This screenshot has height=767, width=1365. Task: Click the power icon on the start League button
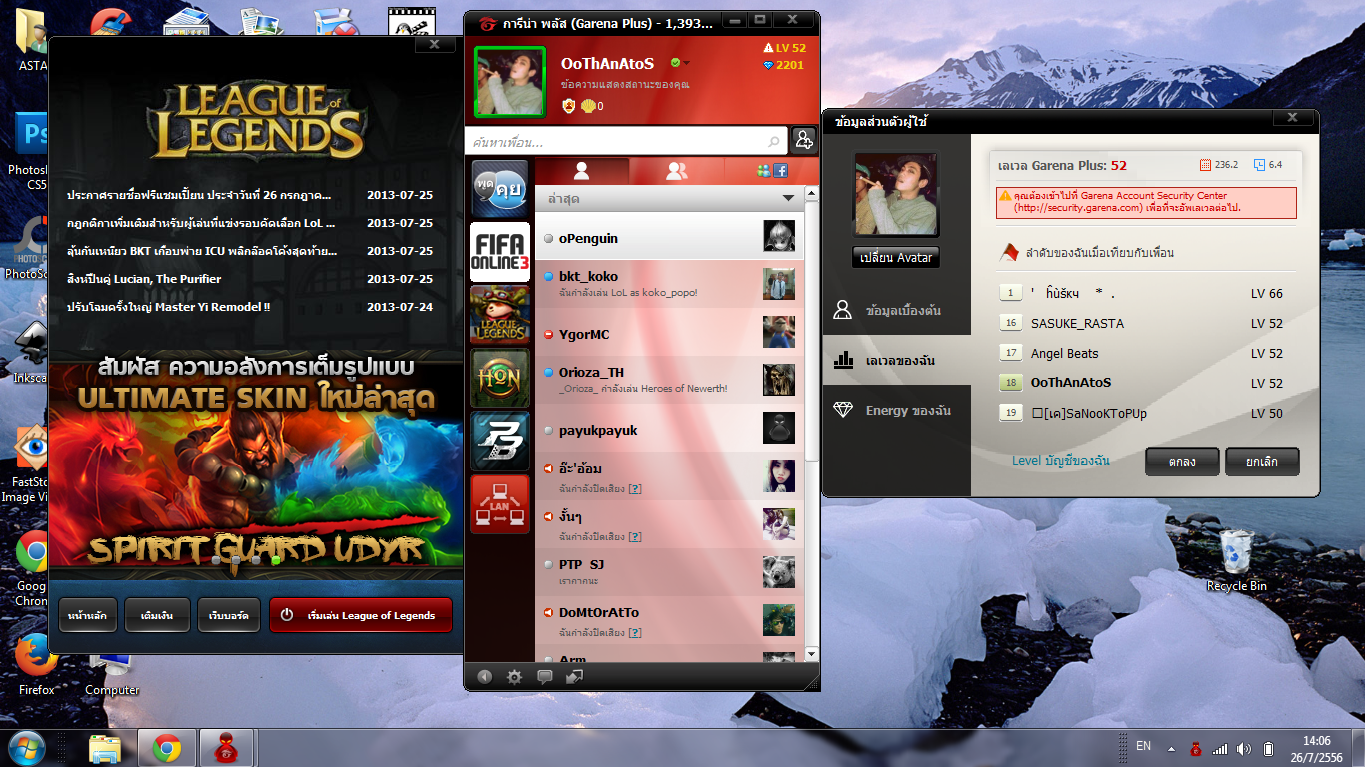click(x=287, y=615)
